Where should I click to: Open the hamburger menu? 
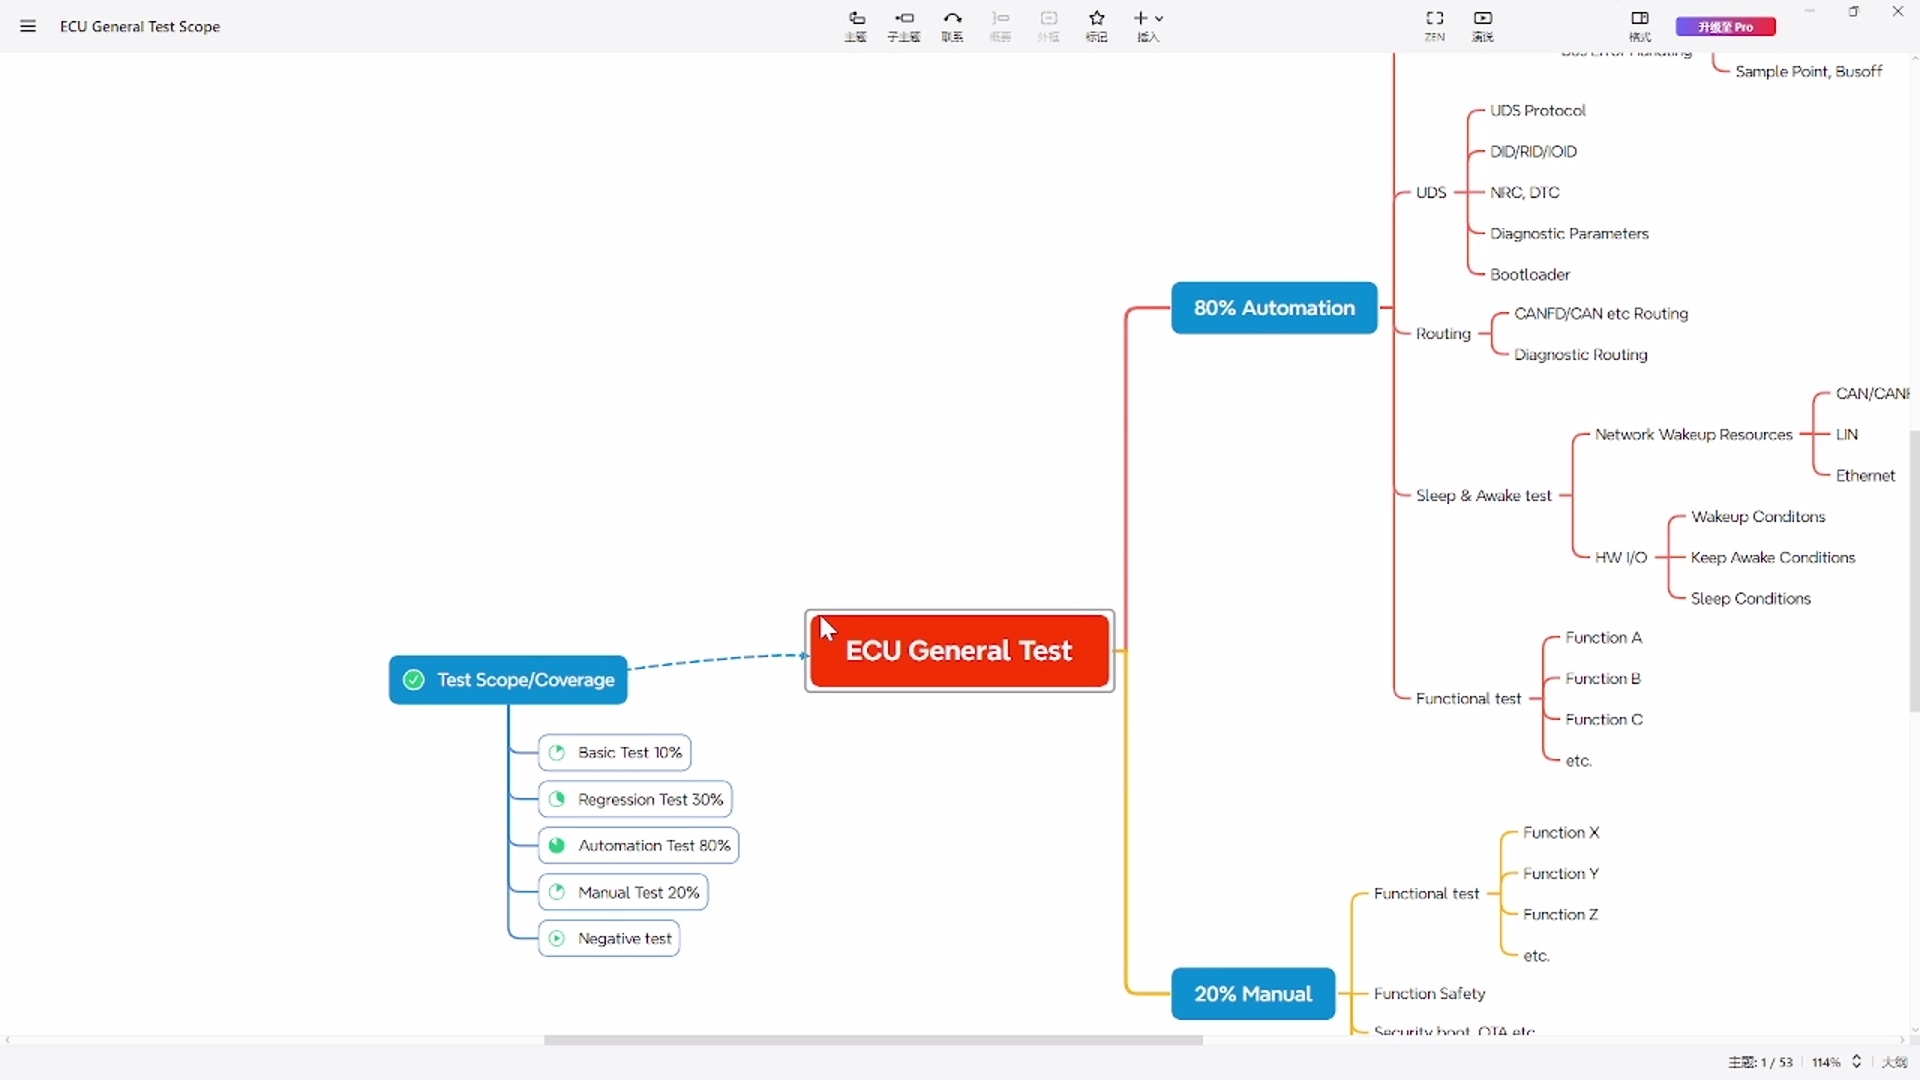point(28,26)
